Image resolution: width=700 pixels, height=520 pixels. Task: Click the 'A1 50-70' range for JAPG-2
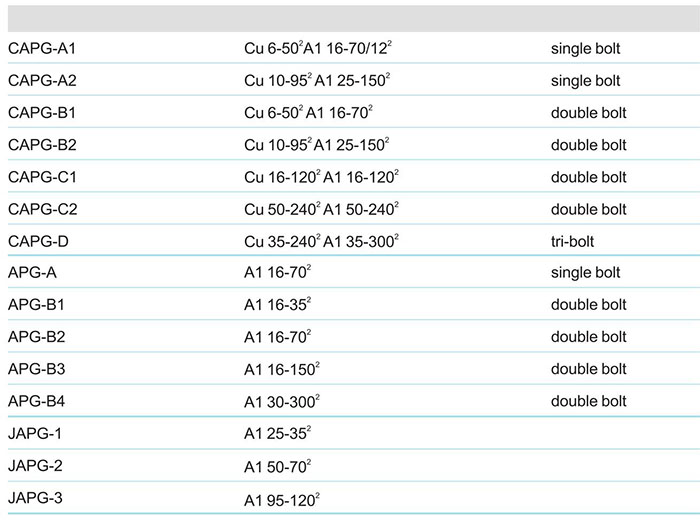click(x=277, y=465)
